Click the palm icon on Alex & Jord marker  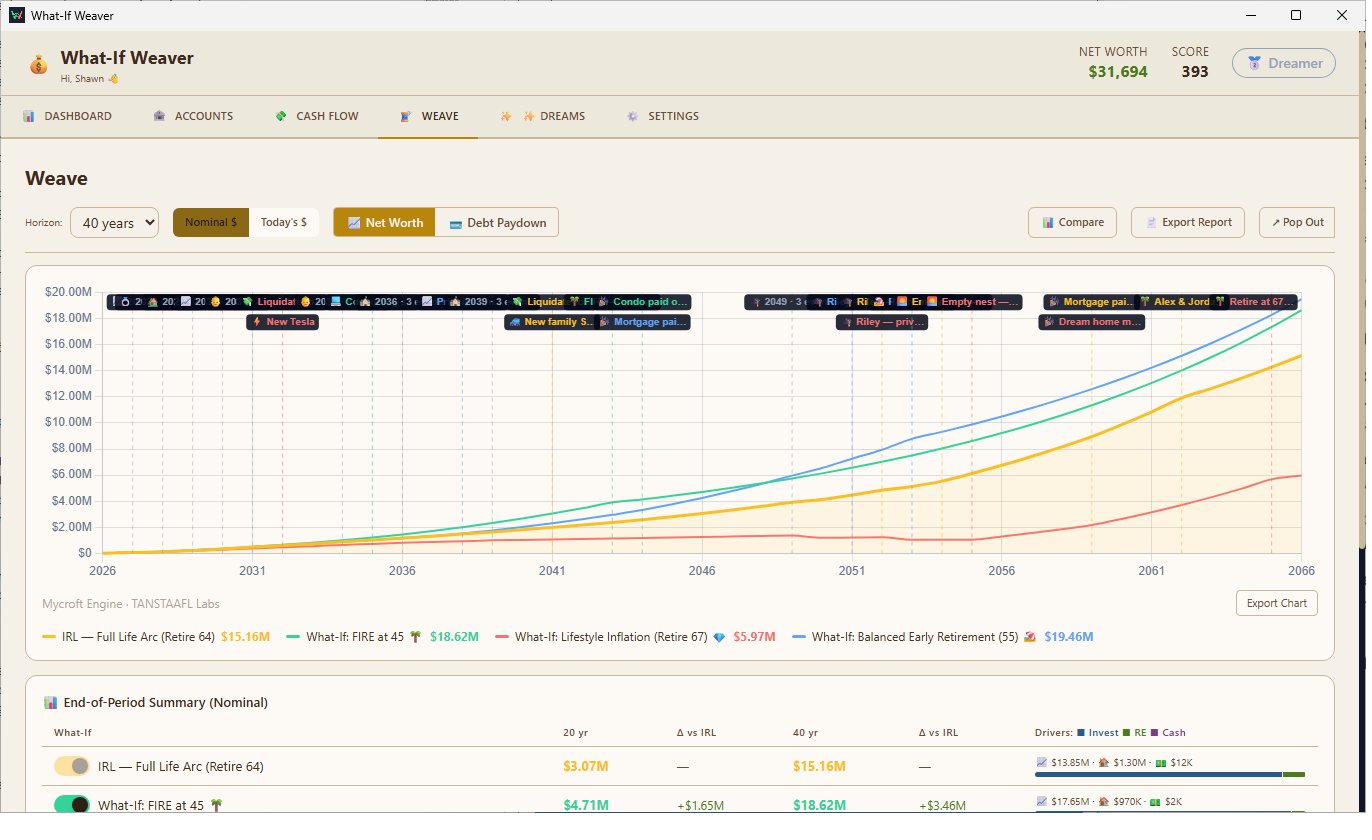(1145, 301)
